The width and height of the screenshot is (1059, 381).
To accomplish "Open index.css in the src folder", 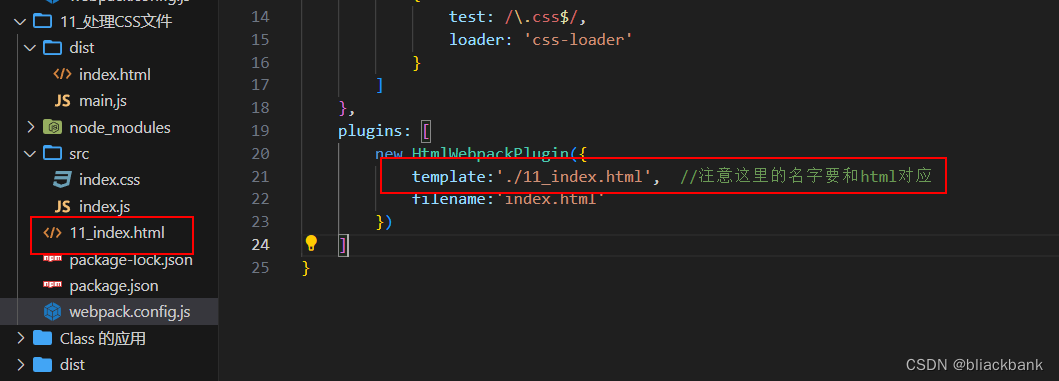I will [x=109, y=180].
